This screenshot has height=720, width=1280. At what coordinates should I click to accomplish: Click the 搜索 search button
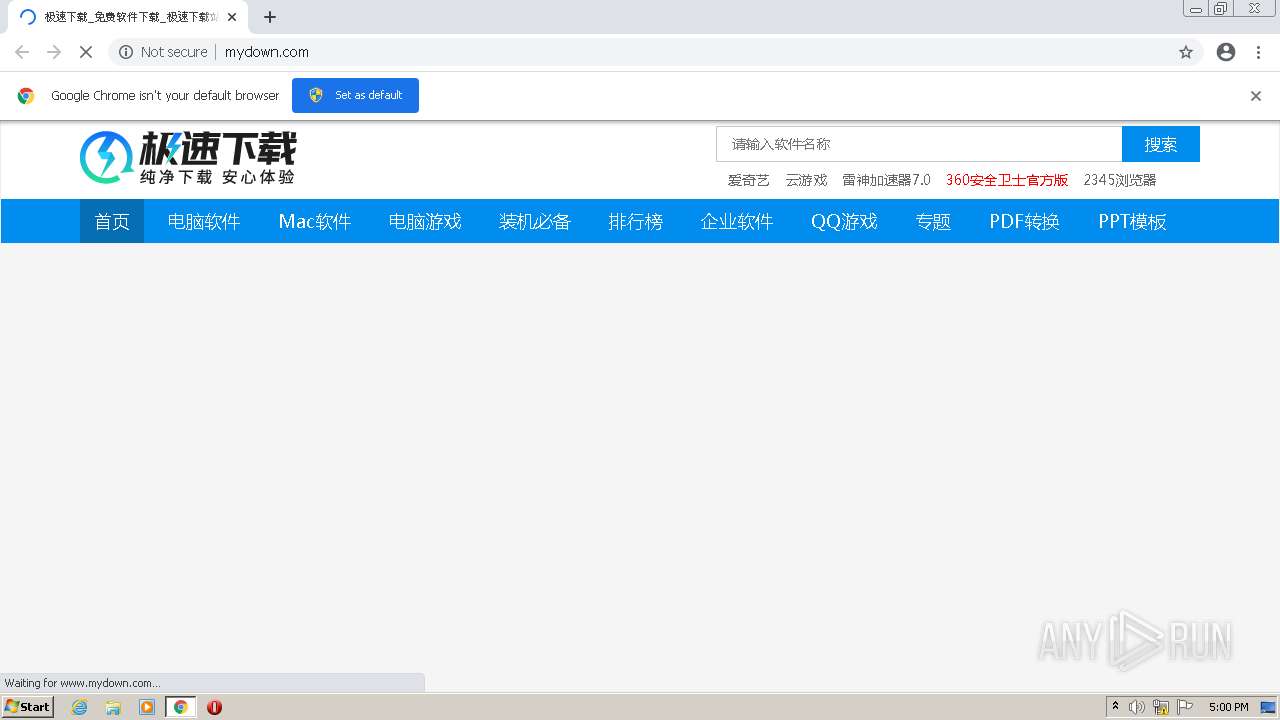(1161, 144)
